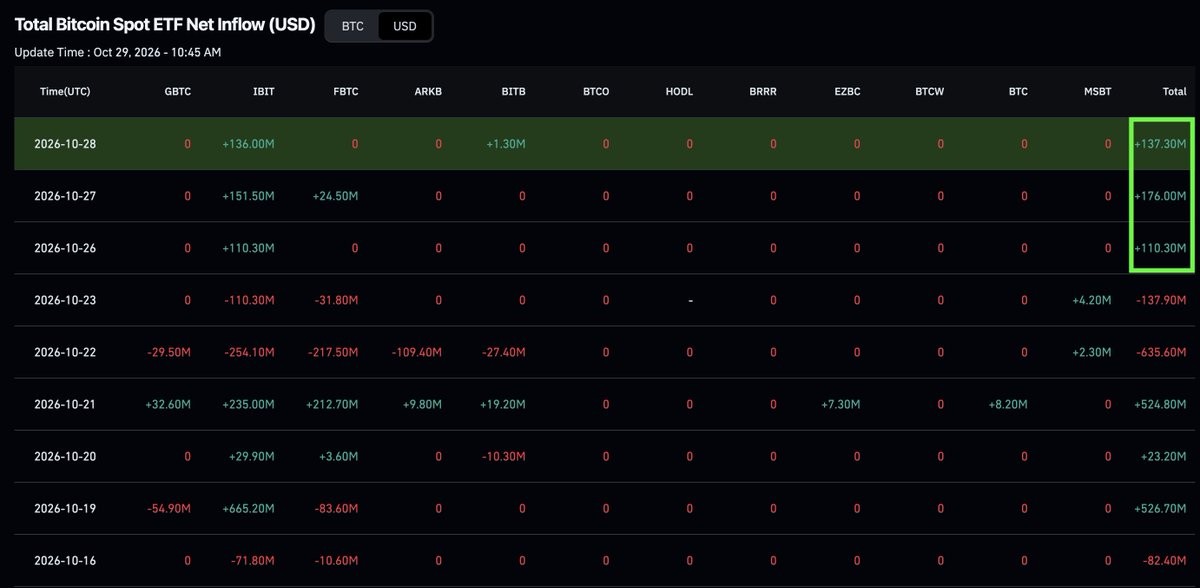1200x588 pixels.
Task: Click the +151.50M IBIT value
Action: (x=248, y=196)
